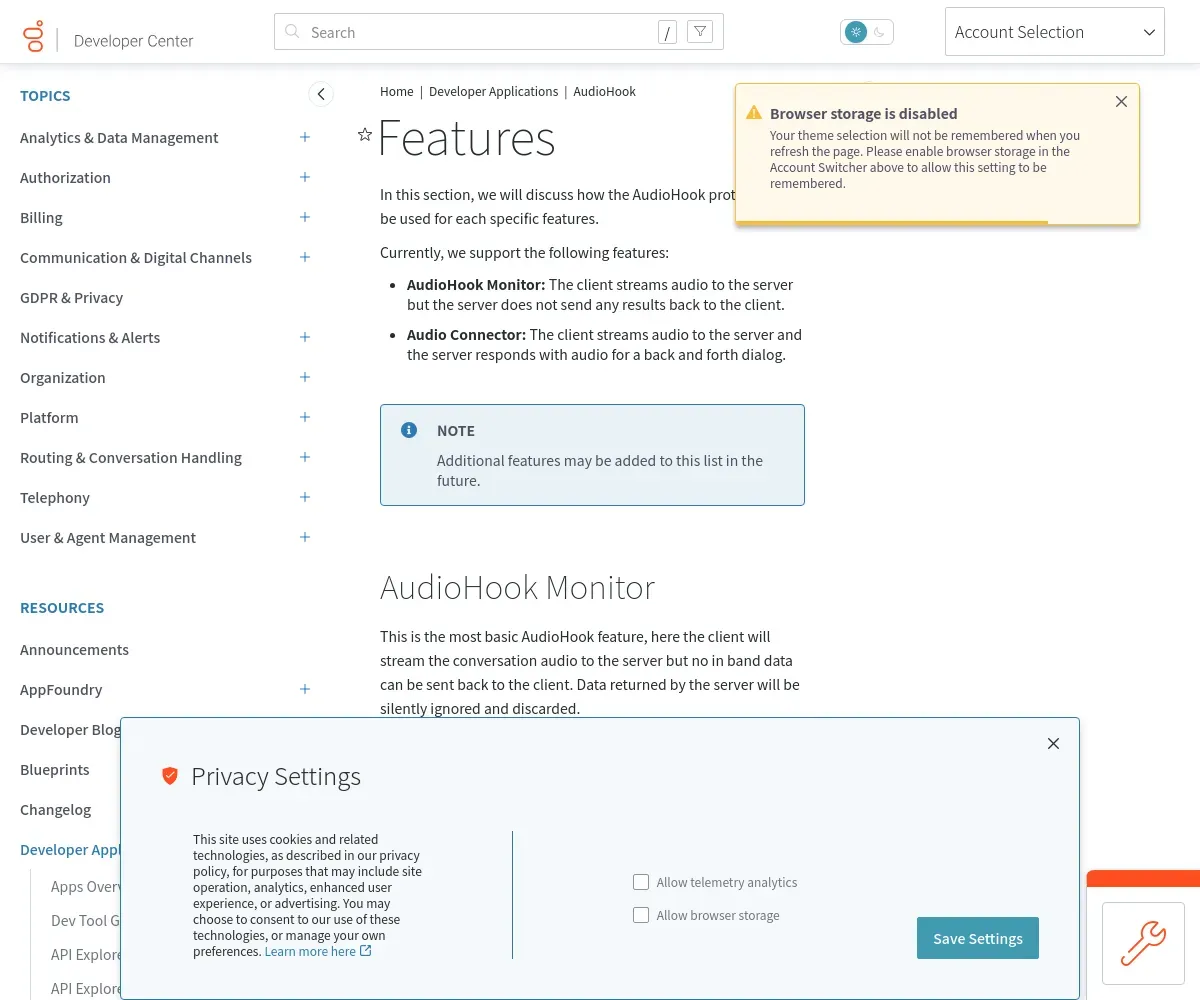Open GDPR & Privacy topic
1200x1000 pixels.
71,297
